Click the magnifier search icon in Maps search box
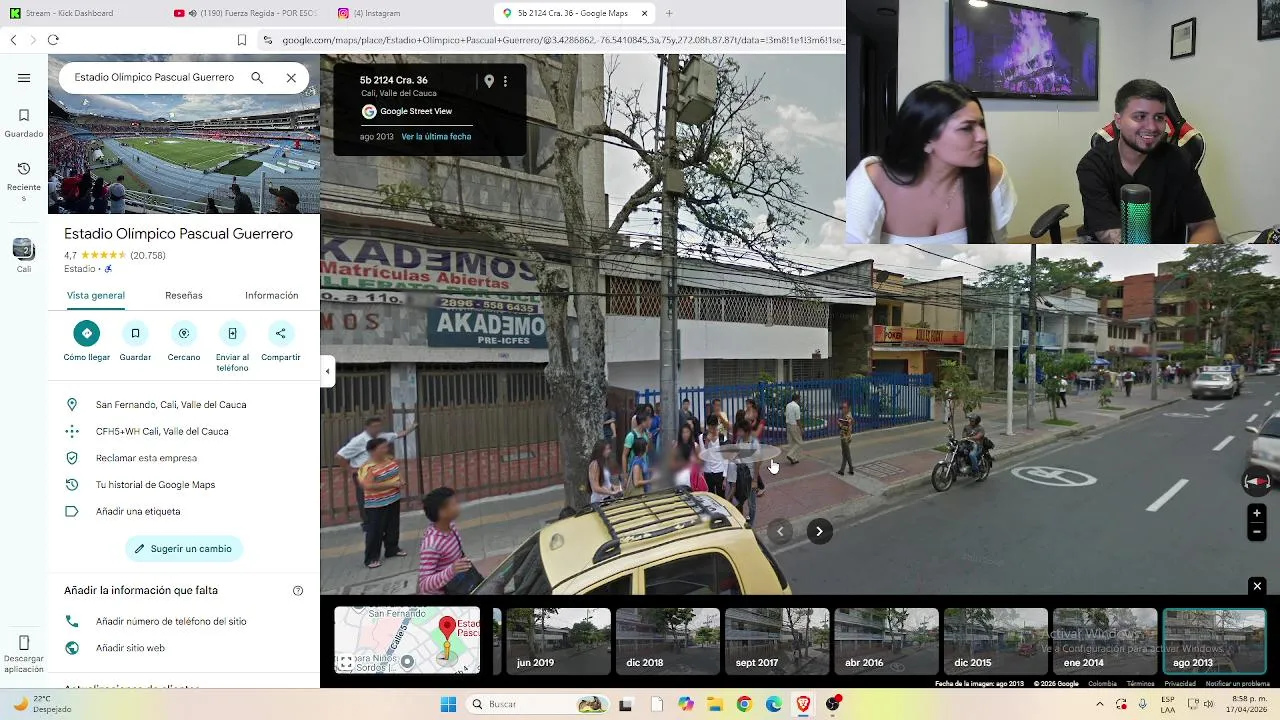Viewport: 1280px width, 720px height. point(257,77)
